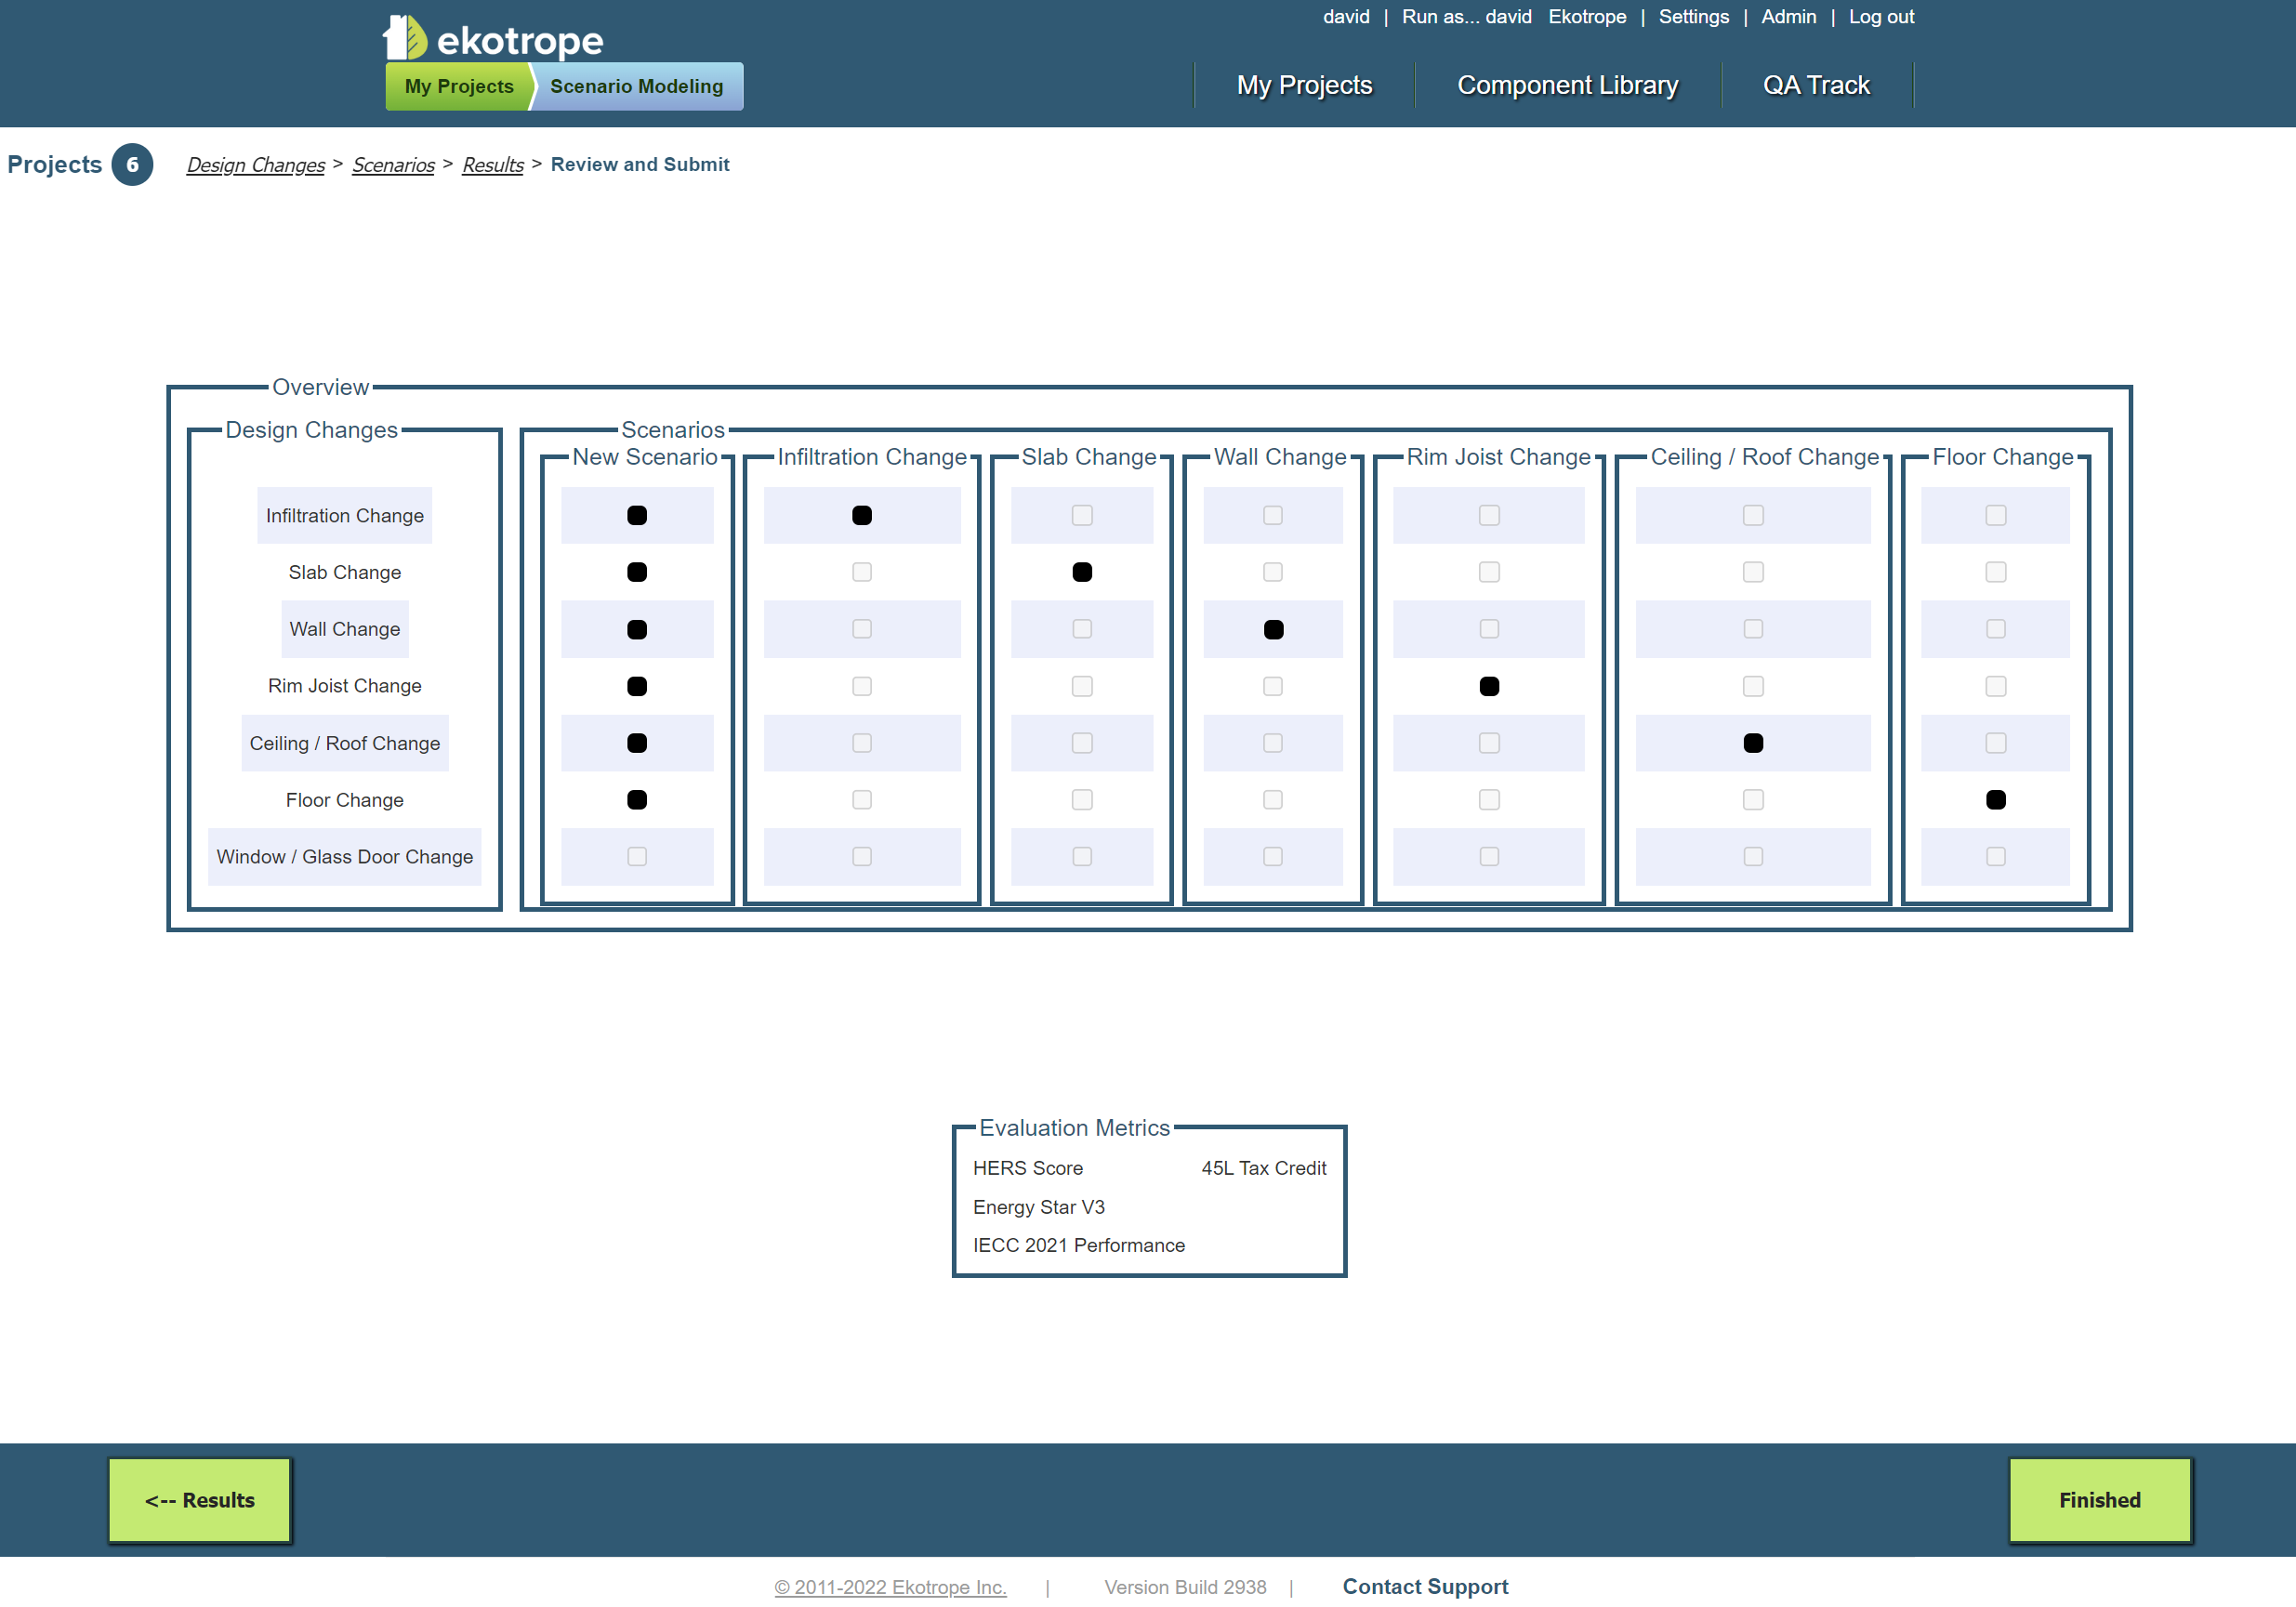This screenshot has width=2296, height=1607.
Task: Open Settings in the top bar
Action: pyautogui.click(x=1693, y=17)
